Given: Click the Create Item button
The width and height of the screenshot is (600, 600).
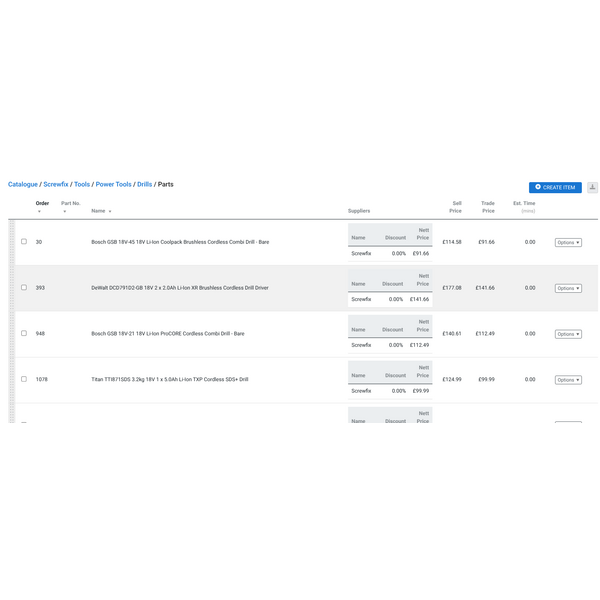Looking at the screenshot, I should pos(555,187).
